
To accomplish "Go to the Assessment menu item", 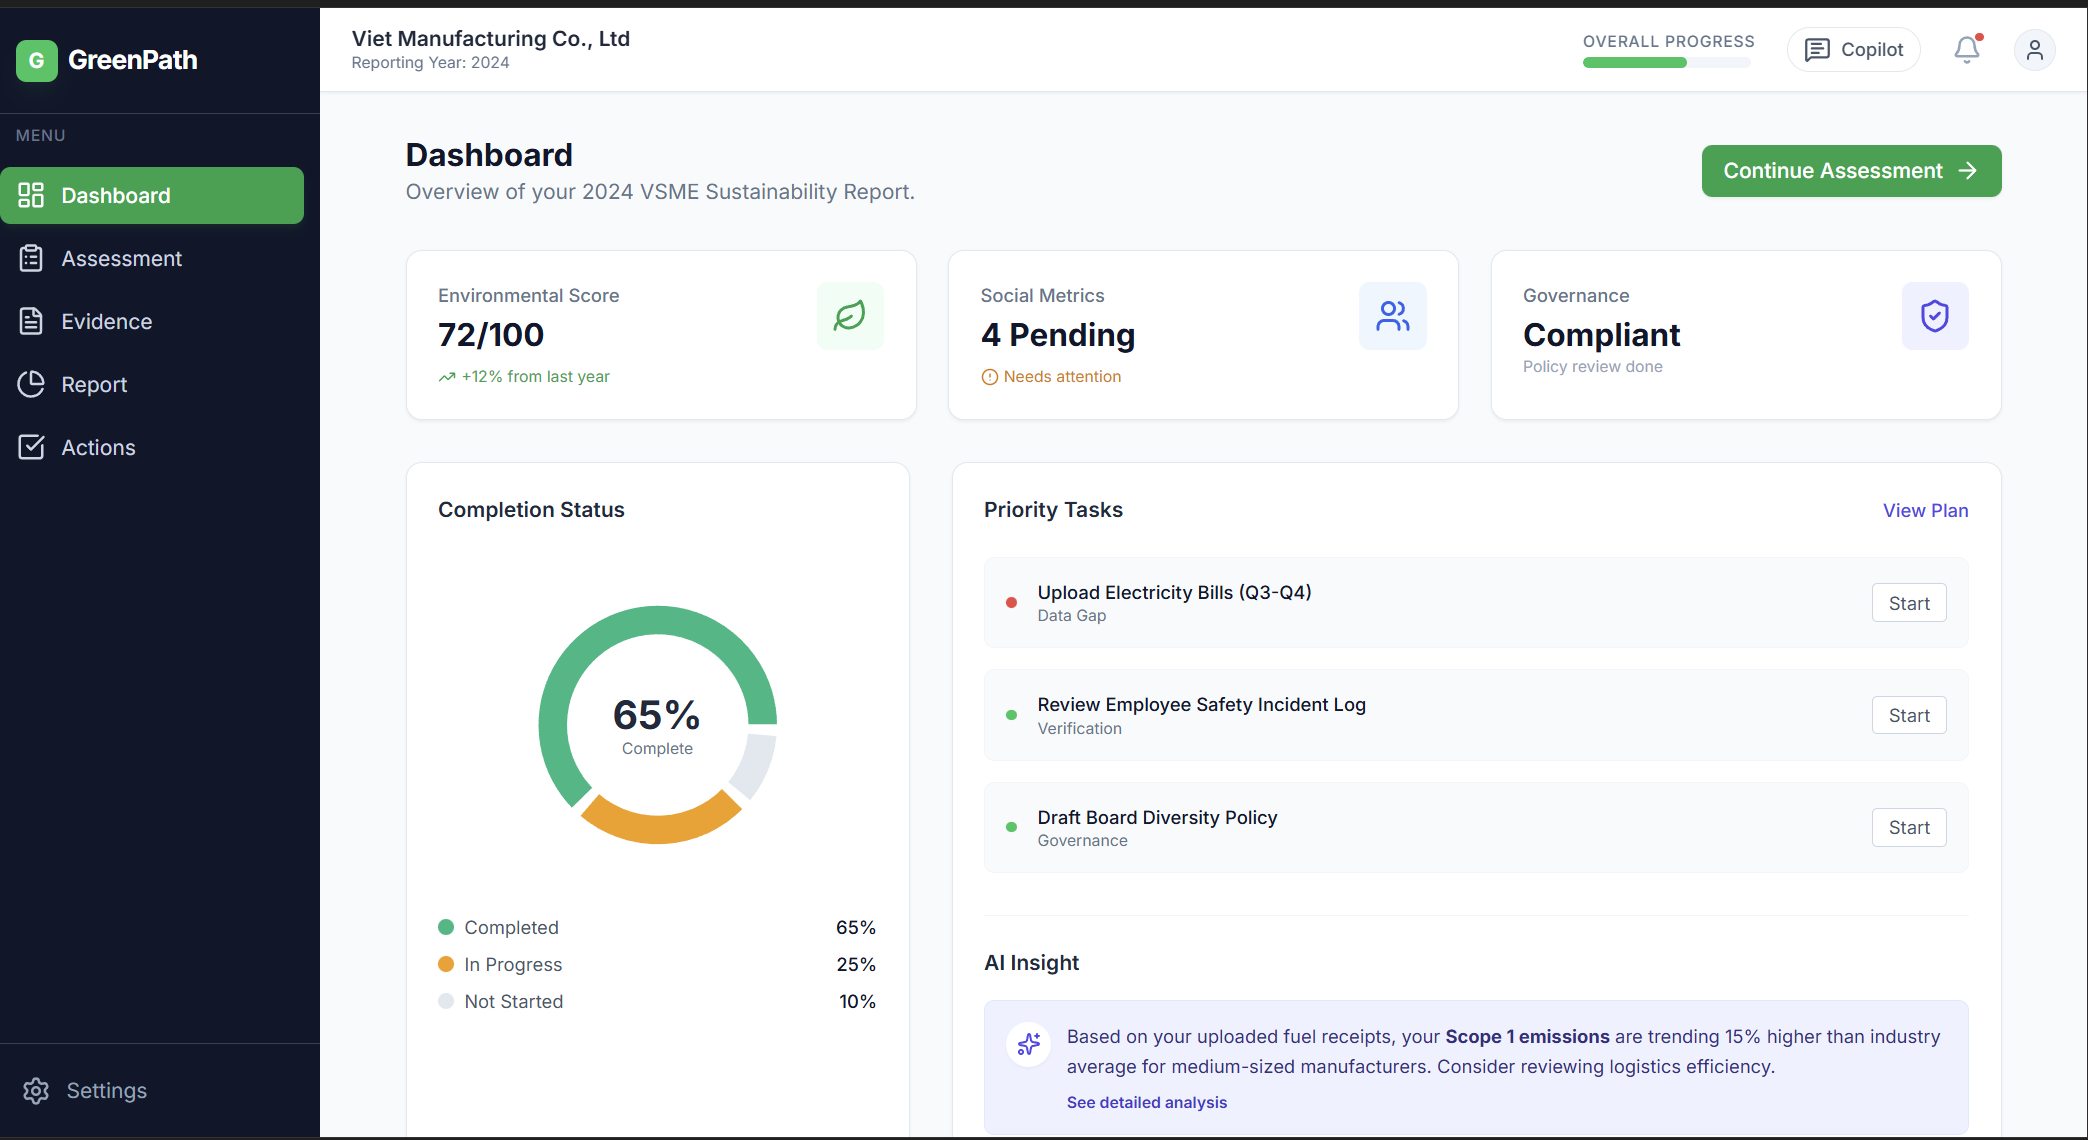I will [x=121, y=259].
